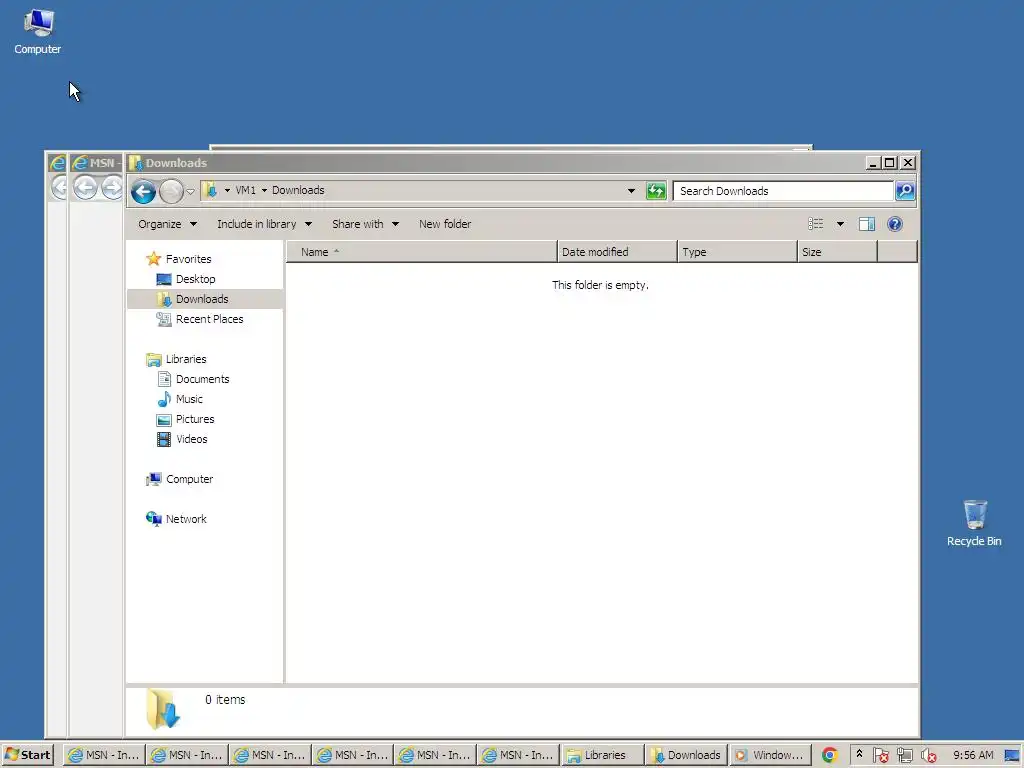
Task: Click back arrow in MSN window
Action: 84,188
